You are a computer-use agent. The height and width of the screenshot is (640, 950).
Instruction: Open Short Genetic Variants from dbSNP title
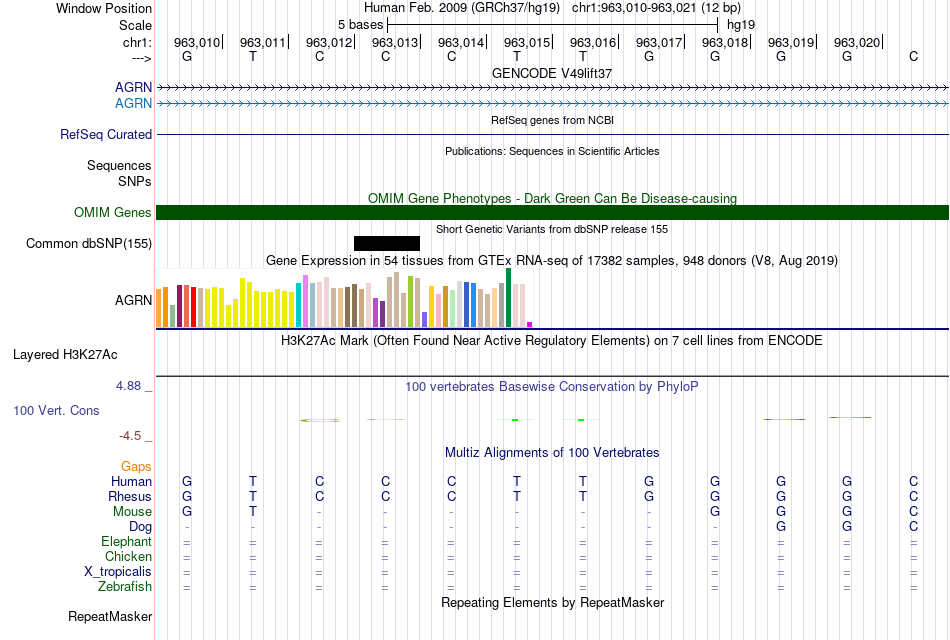[552, 229]
